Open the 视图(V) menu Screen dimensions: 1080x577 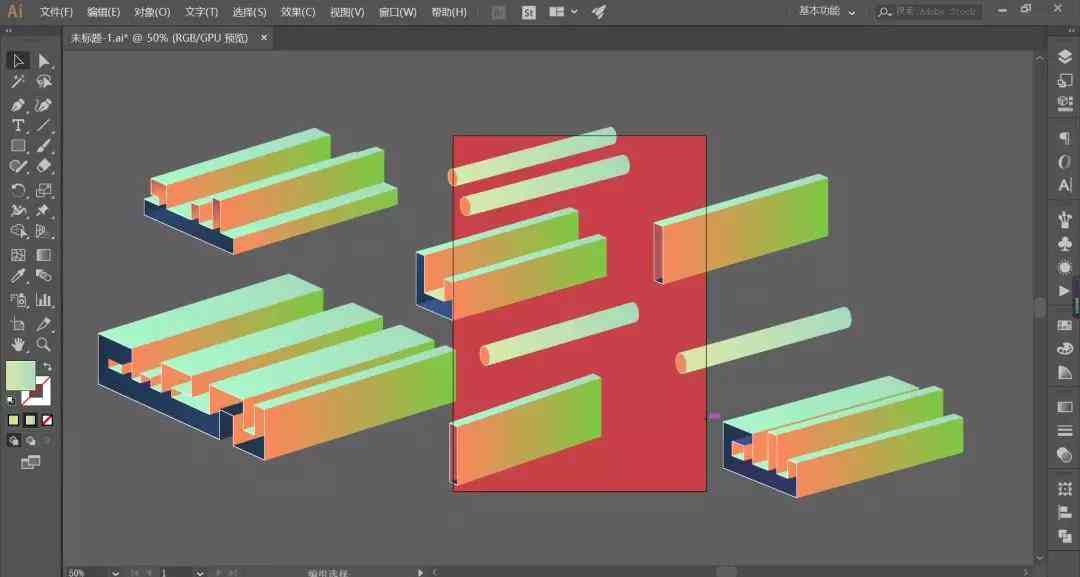346,12
